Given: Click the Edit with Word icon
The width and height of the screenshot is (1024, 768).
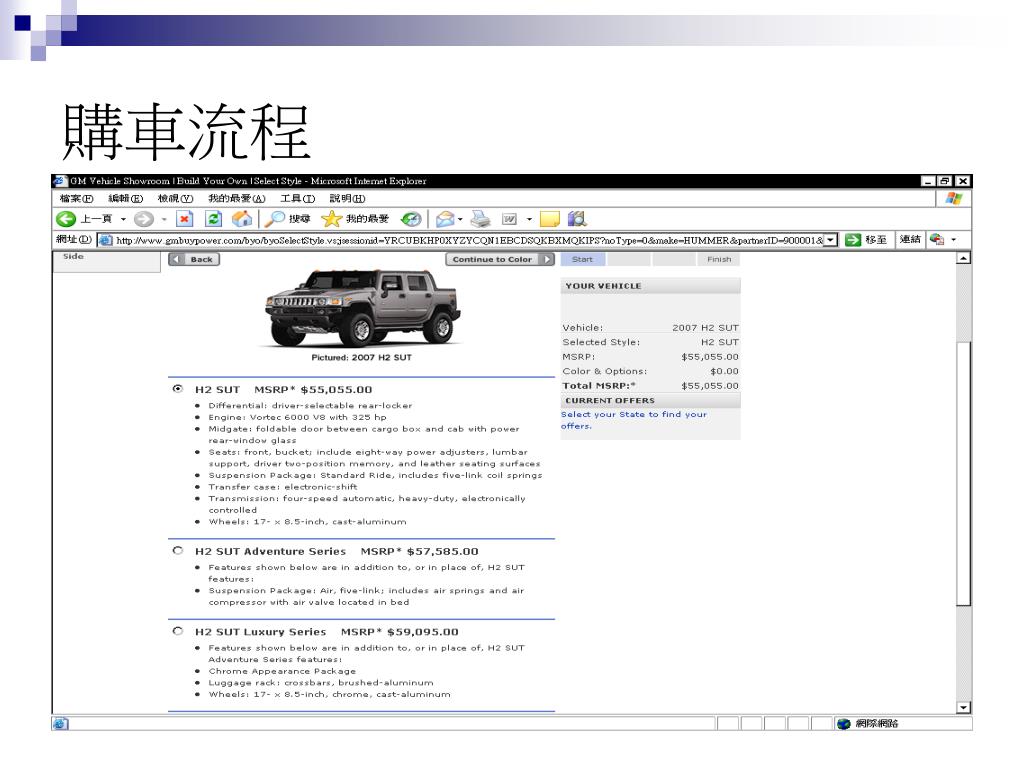Looking at the screenshot, I should click(x=509, y=219).
